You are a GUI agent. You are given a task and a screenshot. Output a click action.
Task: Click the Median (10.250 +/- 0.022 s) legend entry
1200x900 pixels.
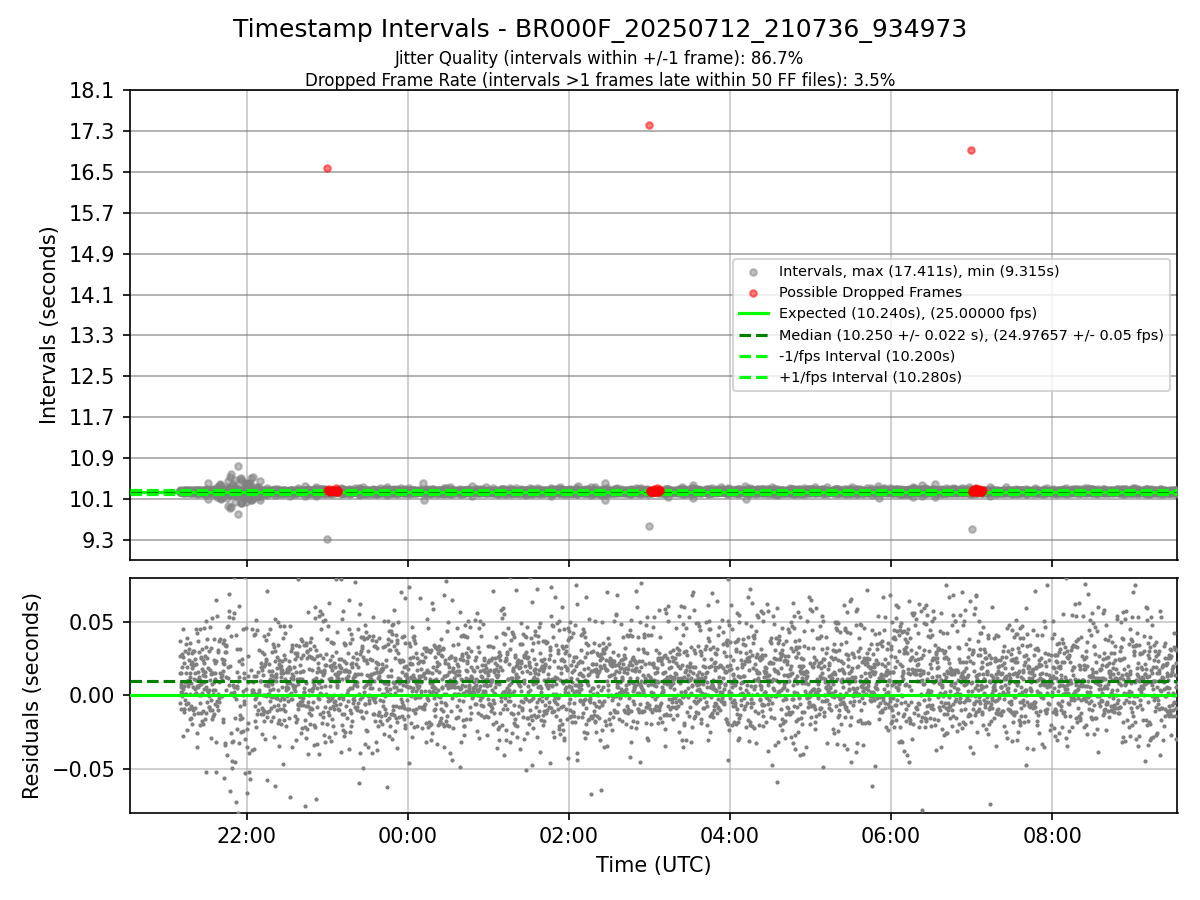pos(971,335)
